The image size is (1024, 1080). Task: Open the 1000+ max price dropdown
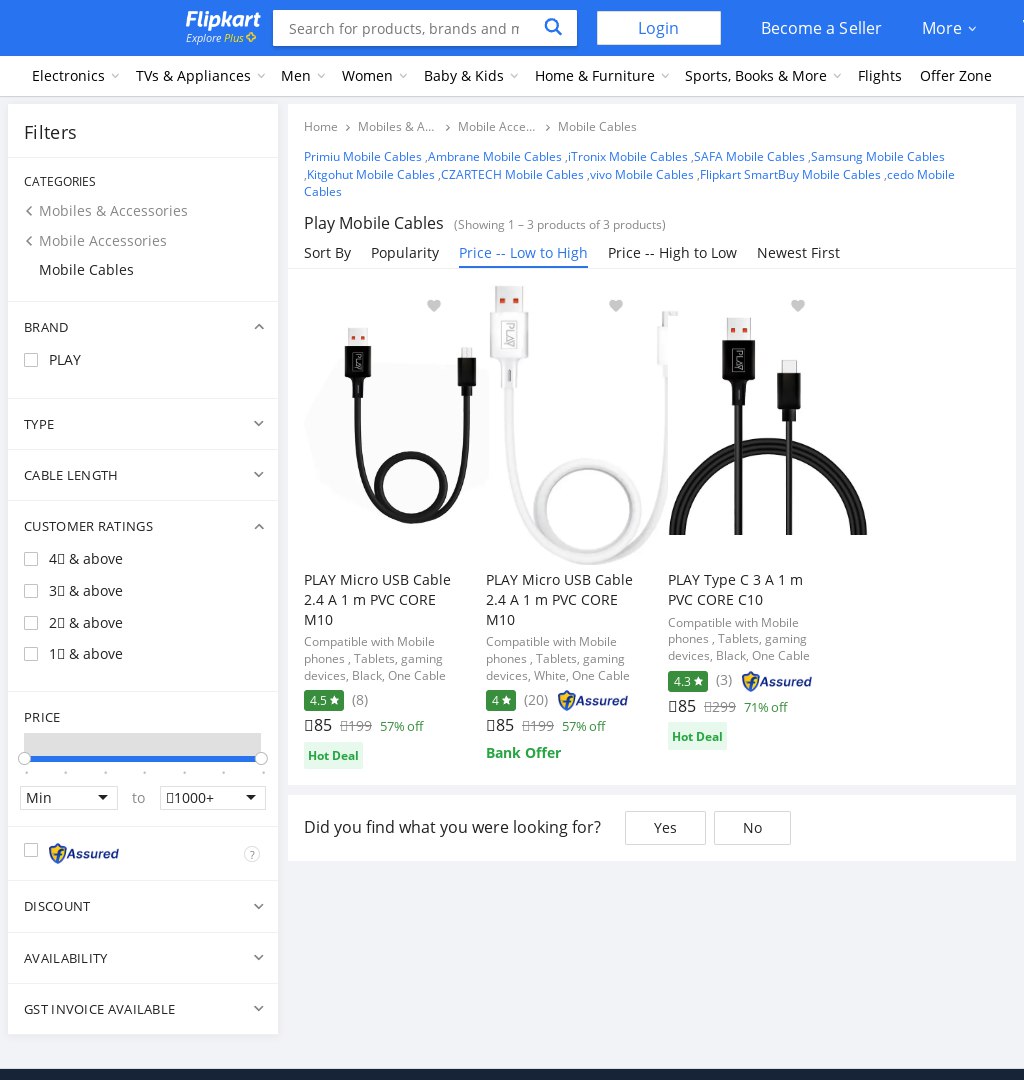[x=213, y=798]
